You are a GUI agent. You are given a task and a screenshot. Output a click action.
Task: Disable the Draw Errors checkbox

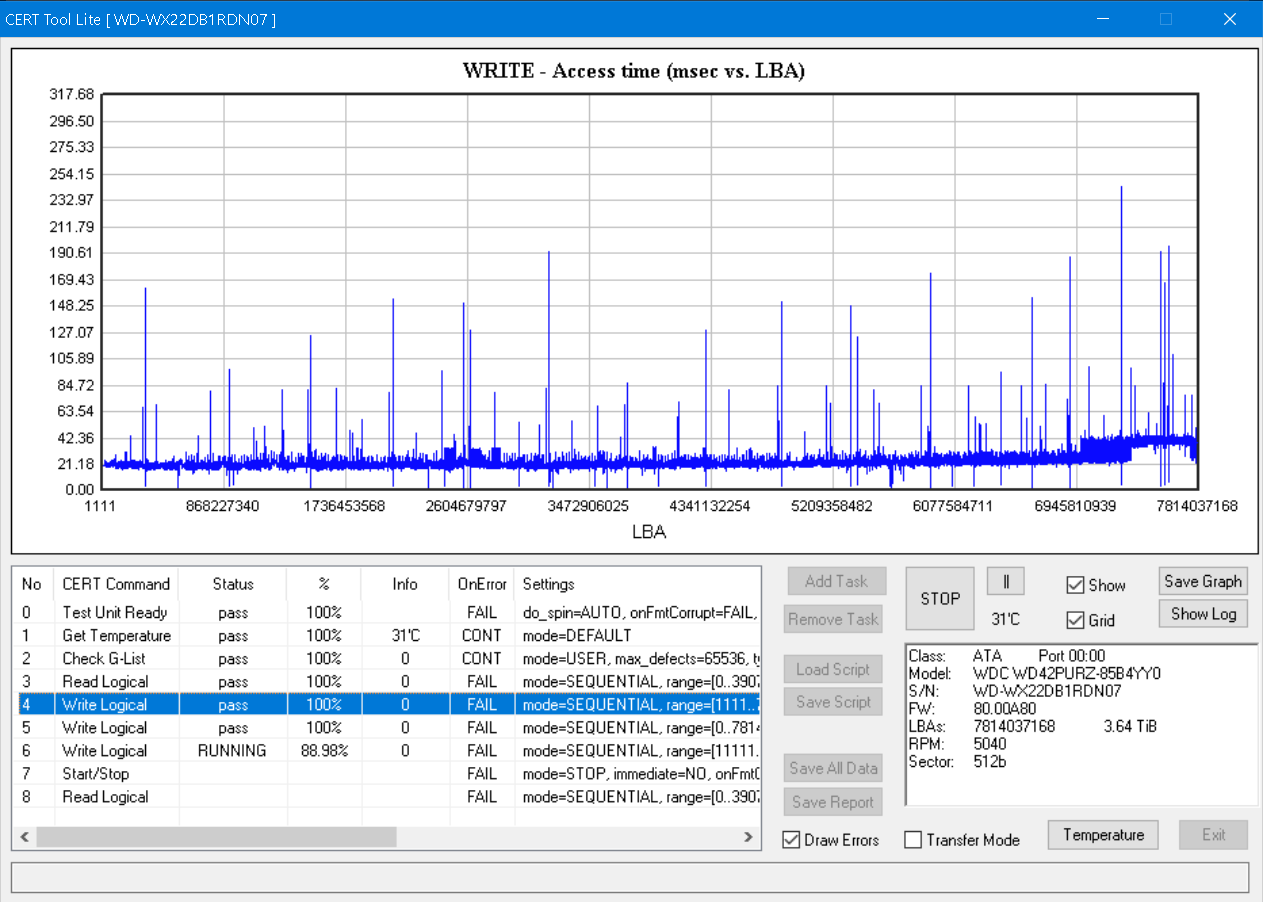click(x=791, y=839)
